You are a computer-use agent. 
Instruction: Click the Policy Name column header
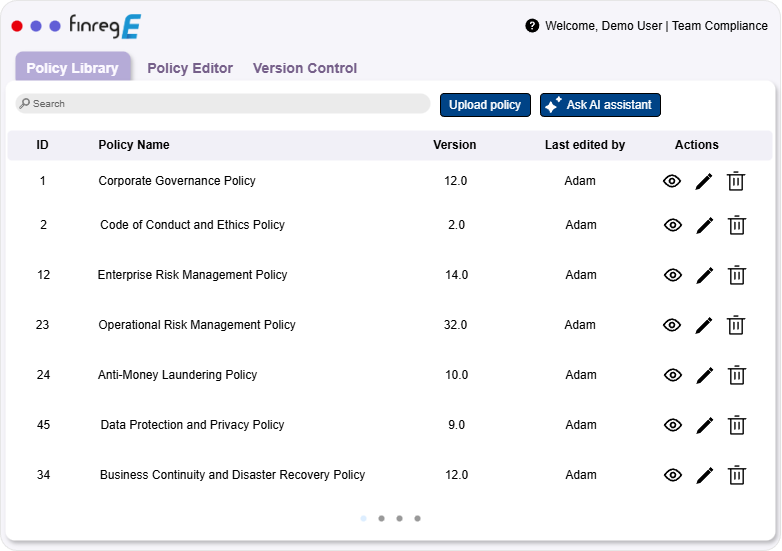[134, 145]
